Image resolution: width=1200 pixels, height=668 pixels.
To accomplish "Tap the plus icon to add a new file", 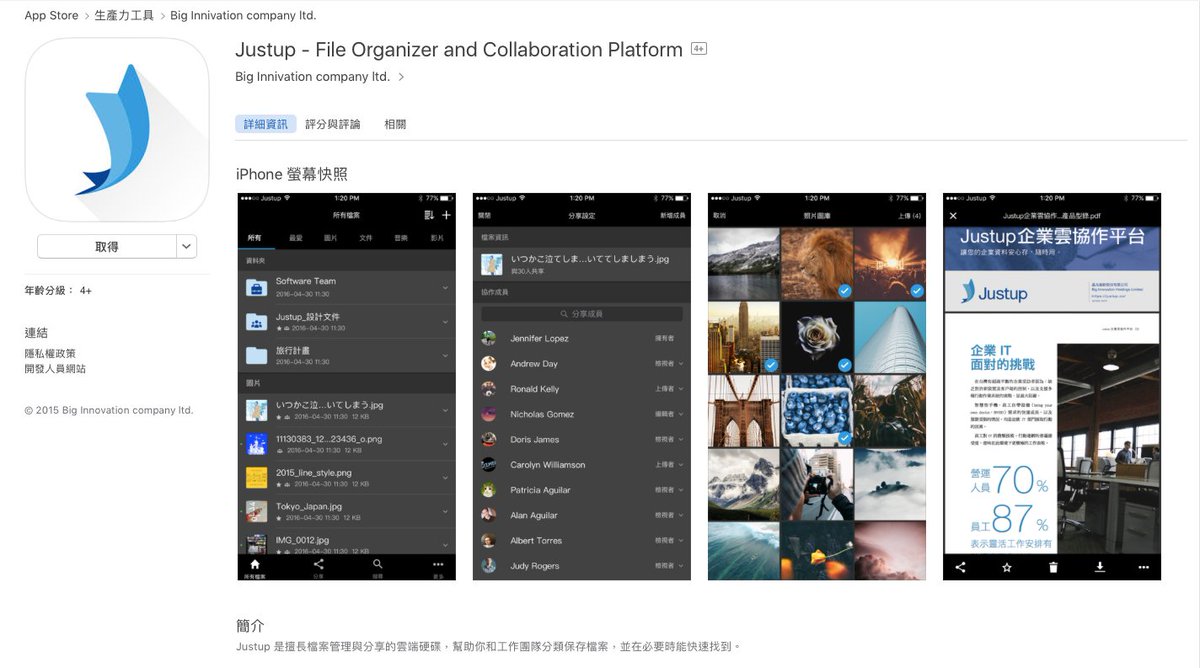I will point(446,215).
